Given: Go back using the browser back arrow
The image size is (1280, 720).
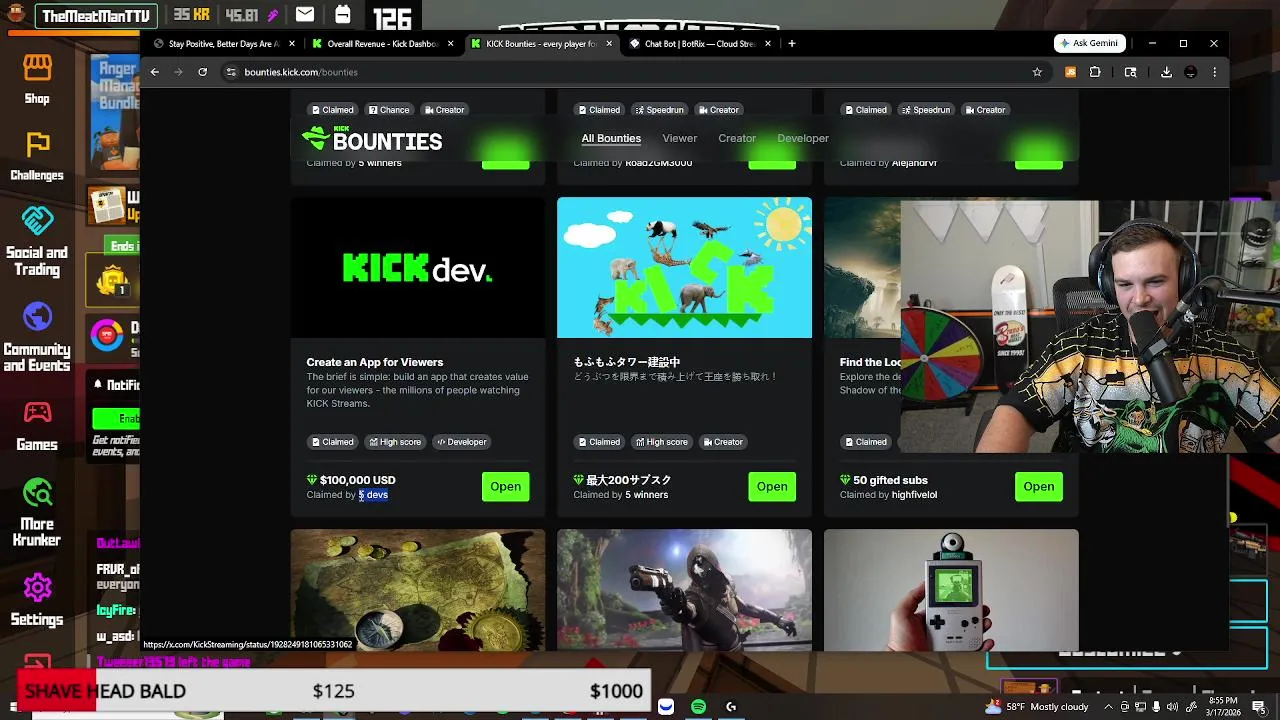Looking at the screenshot, I should point(155,72).
